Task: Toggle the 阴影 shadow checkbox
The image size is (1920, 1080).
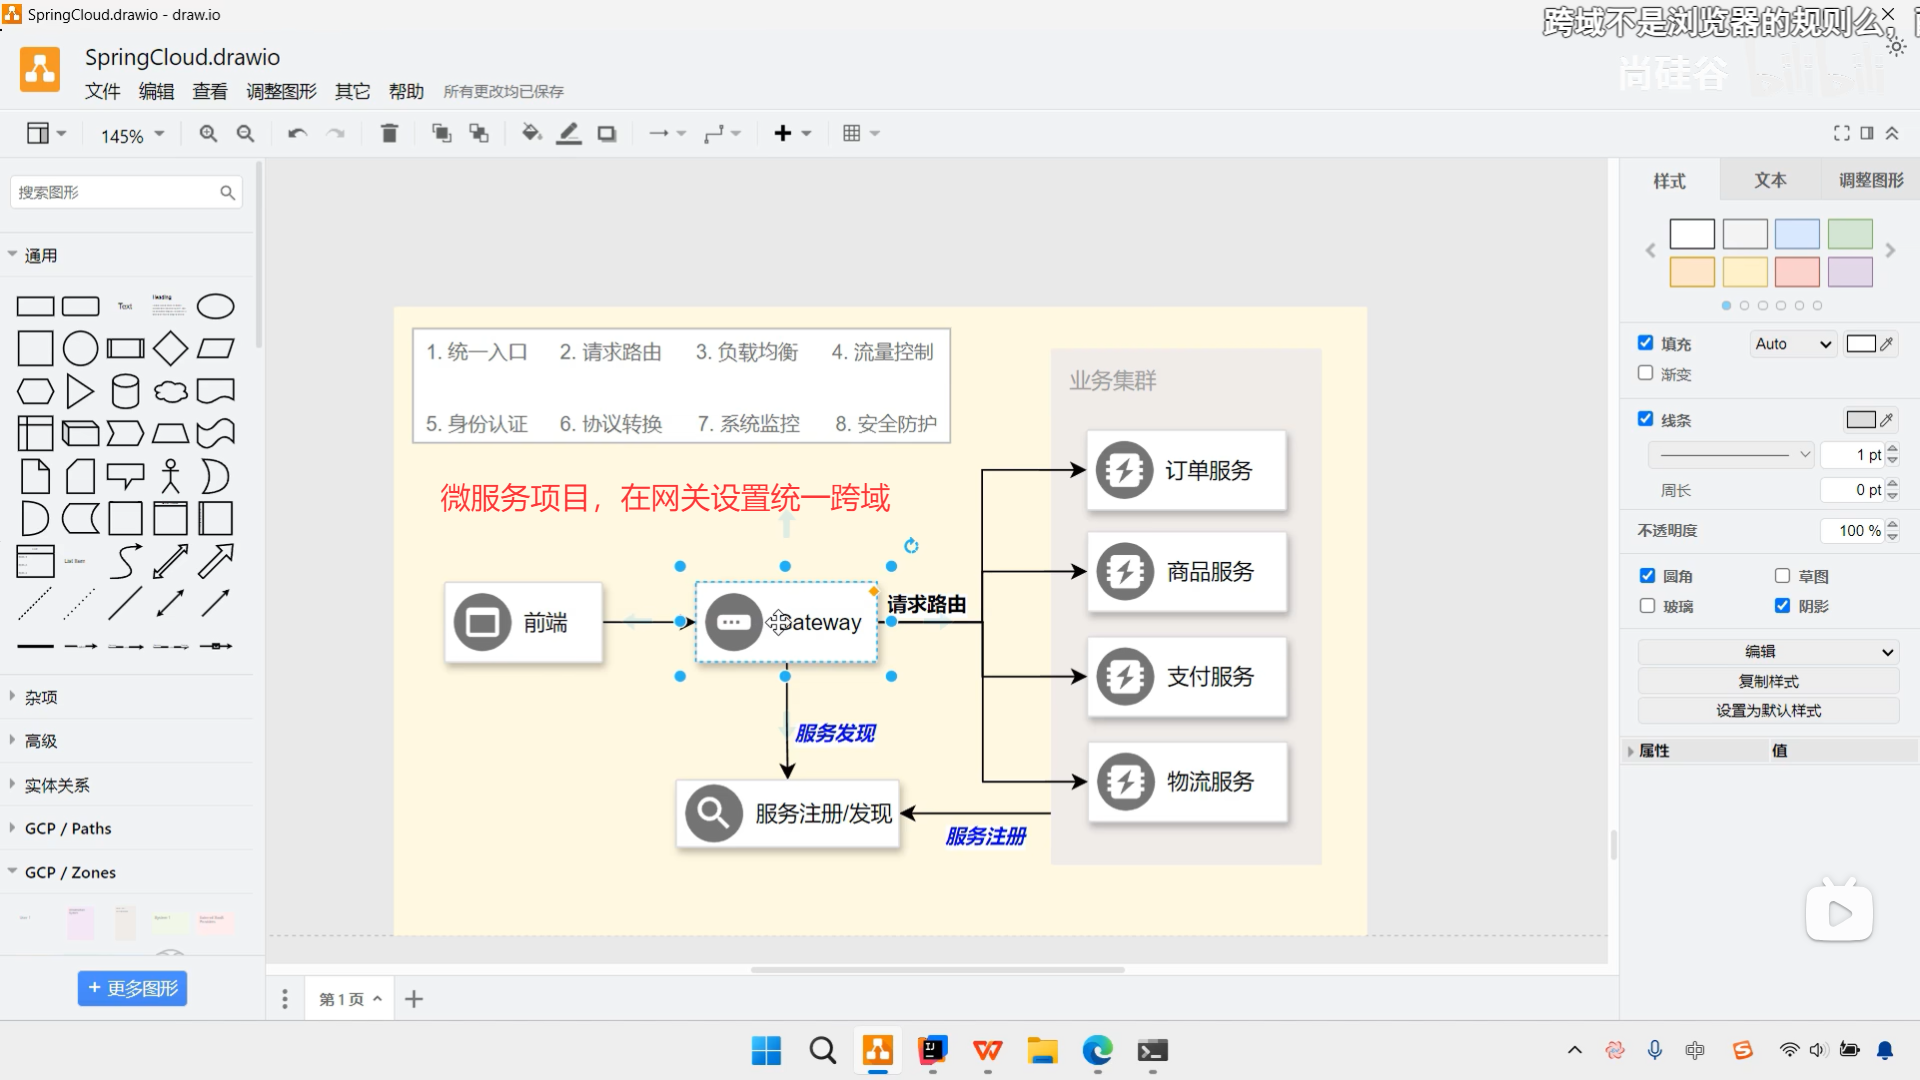Action: tap(1782, 605)
